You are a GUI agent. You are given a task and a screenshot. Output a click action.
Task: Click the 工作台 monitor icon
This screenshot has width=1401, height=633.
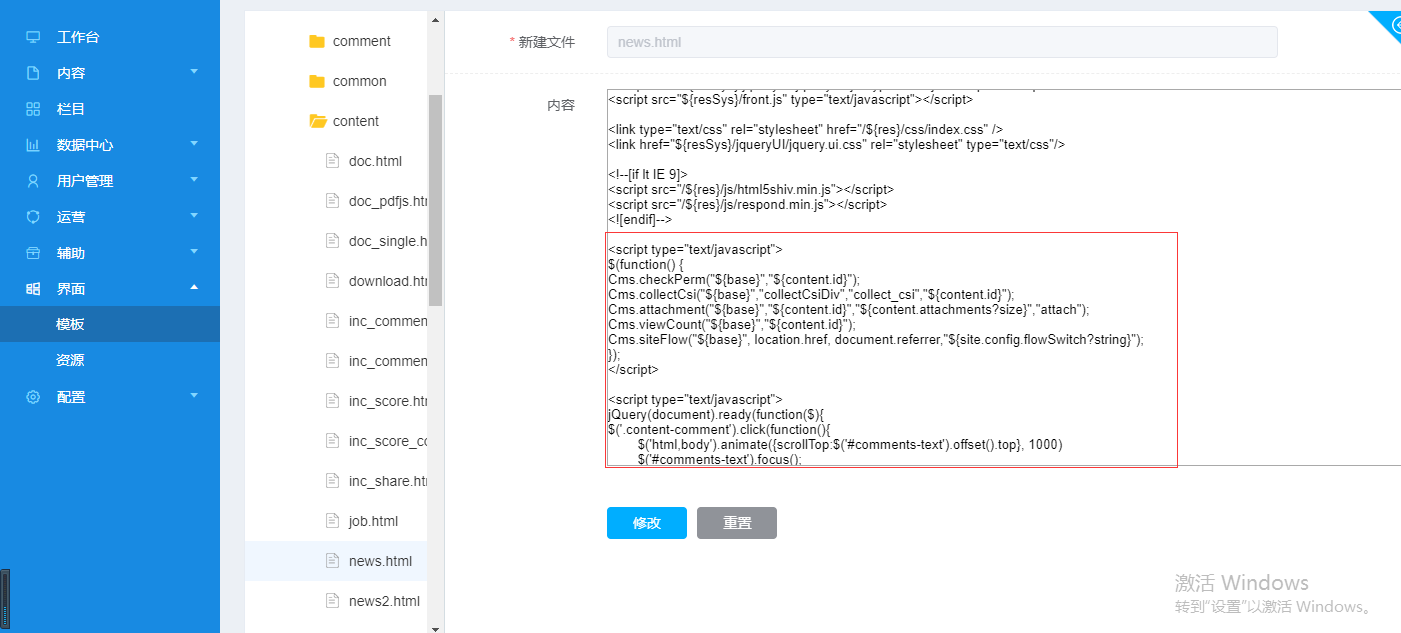click(33, 37)
